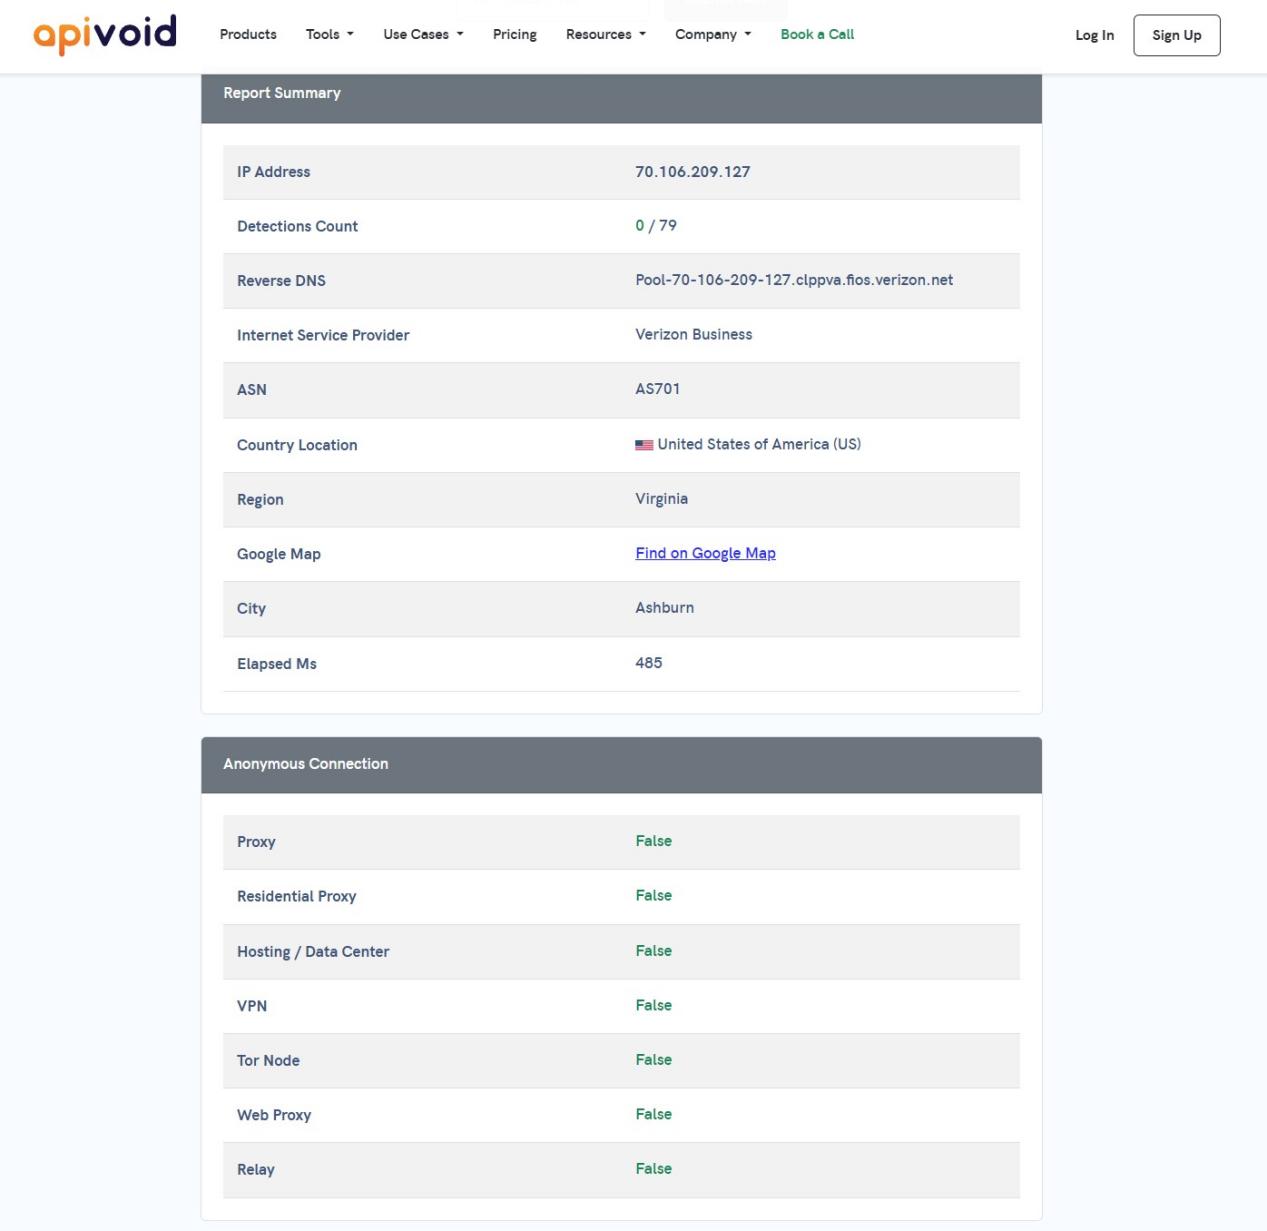Click Log In

coord(1094,35)
